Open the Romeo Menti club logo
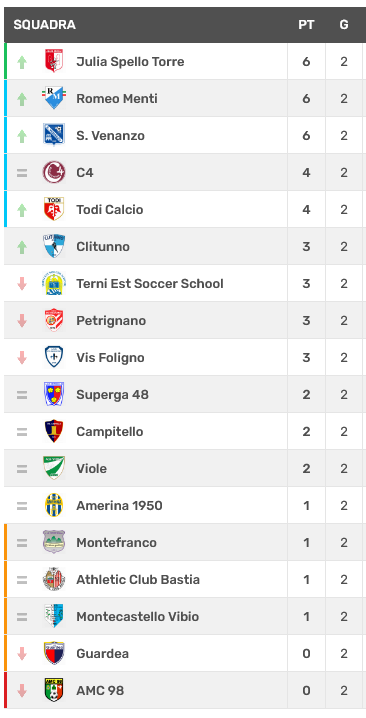The width and height of the screenshot is (366, 718). point(54,98)
